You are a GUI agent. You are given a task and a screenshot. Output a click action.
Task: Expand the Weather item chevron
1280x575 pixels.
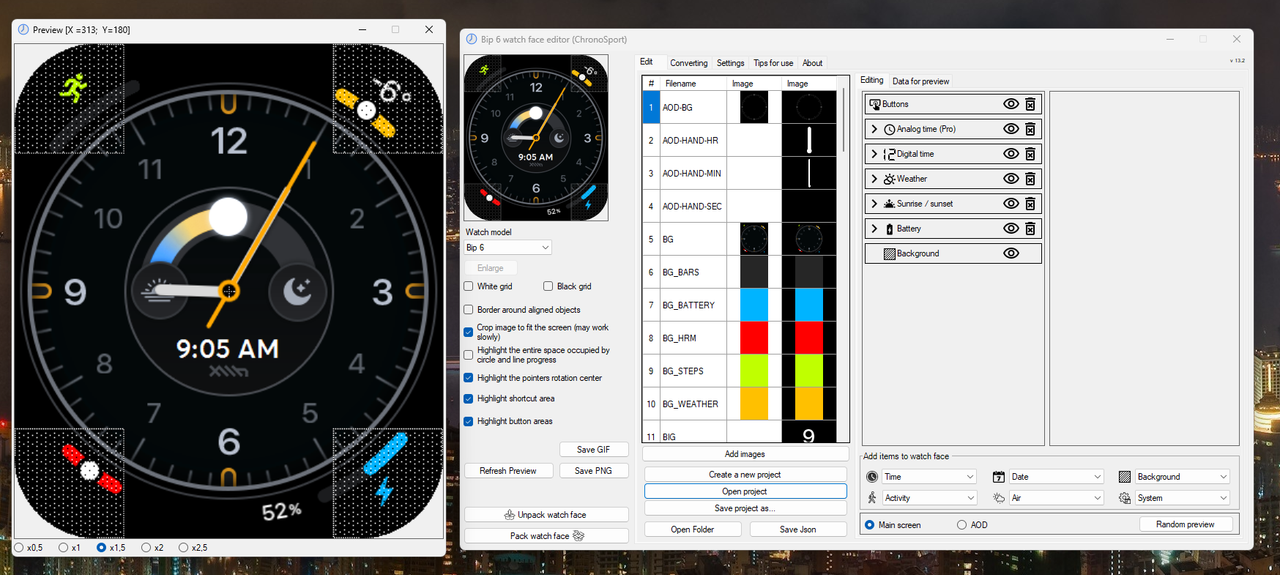(x=875, y=179)
